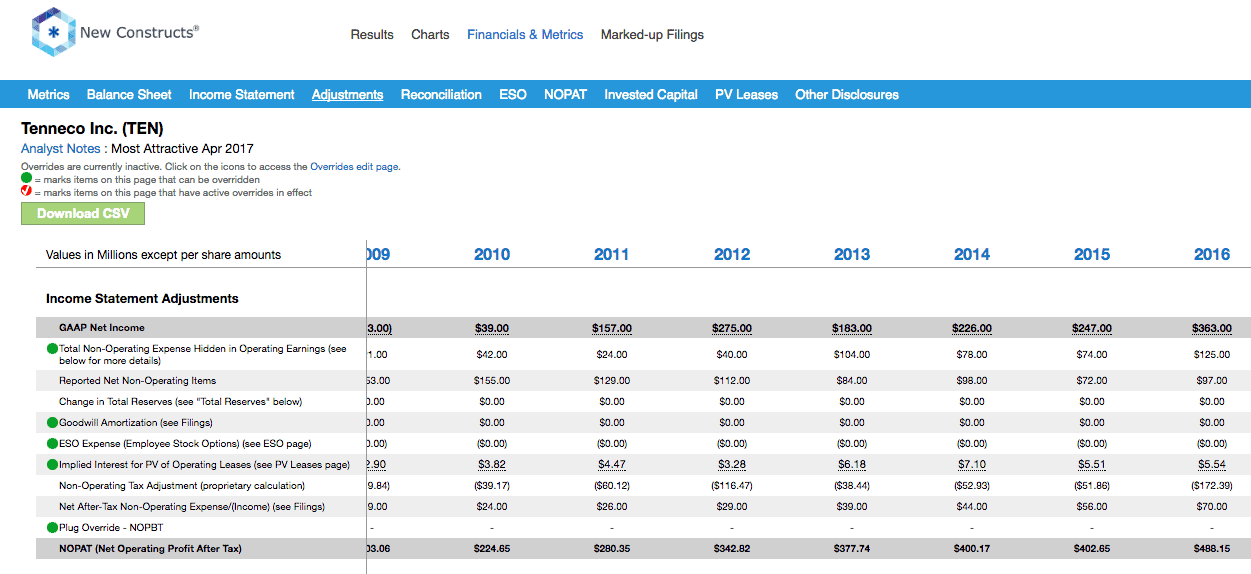Click 2010 NOPAT value $224.65
Screen dimensions: 1251x574
tap(492, 549)
